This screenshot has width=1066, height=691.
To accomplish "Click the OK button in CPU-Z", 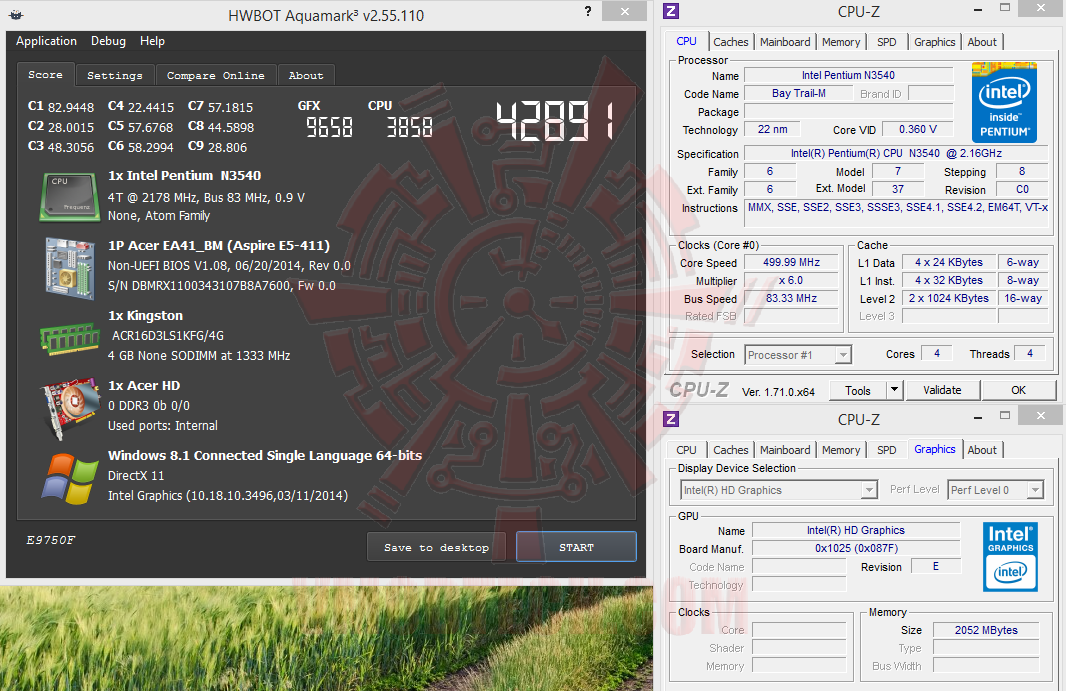I will 1018,390.
